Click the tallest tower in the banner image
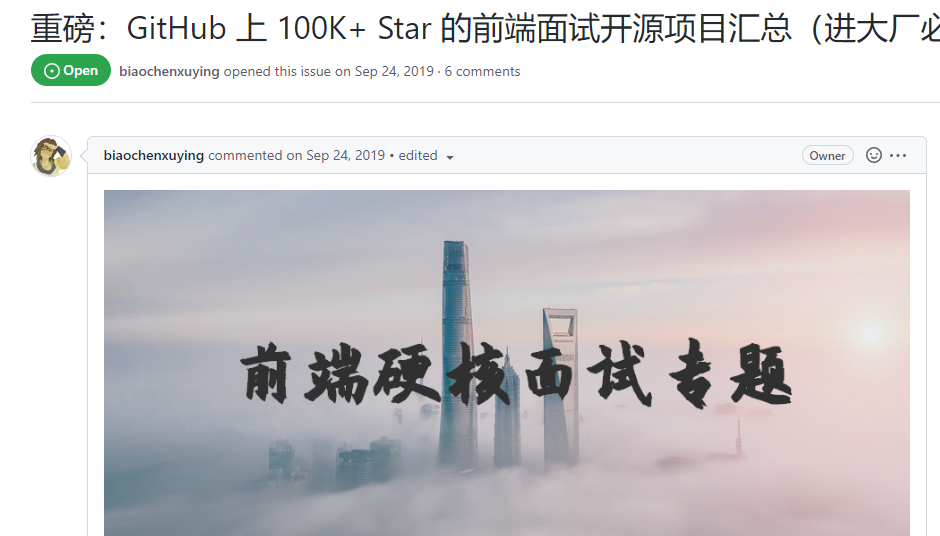940x536 pixels. coord(457,354)
